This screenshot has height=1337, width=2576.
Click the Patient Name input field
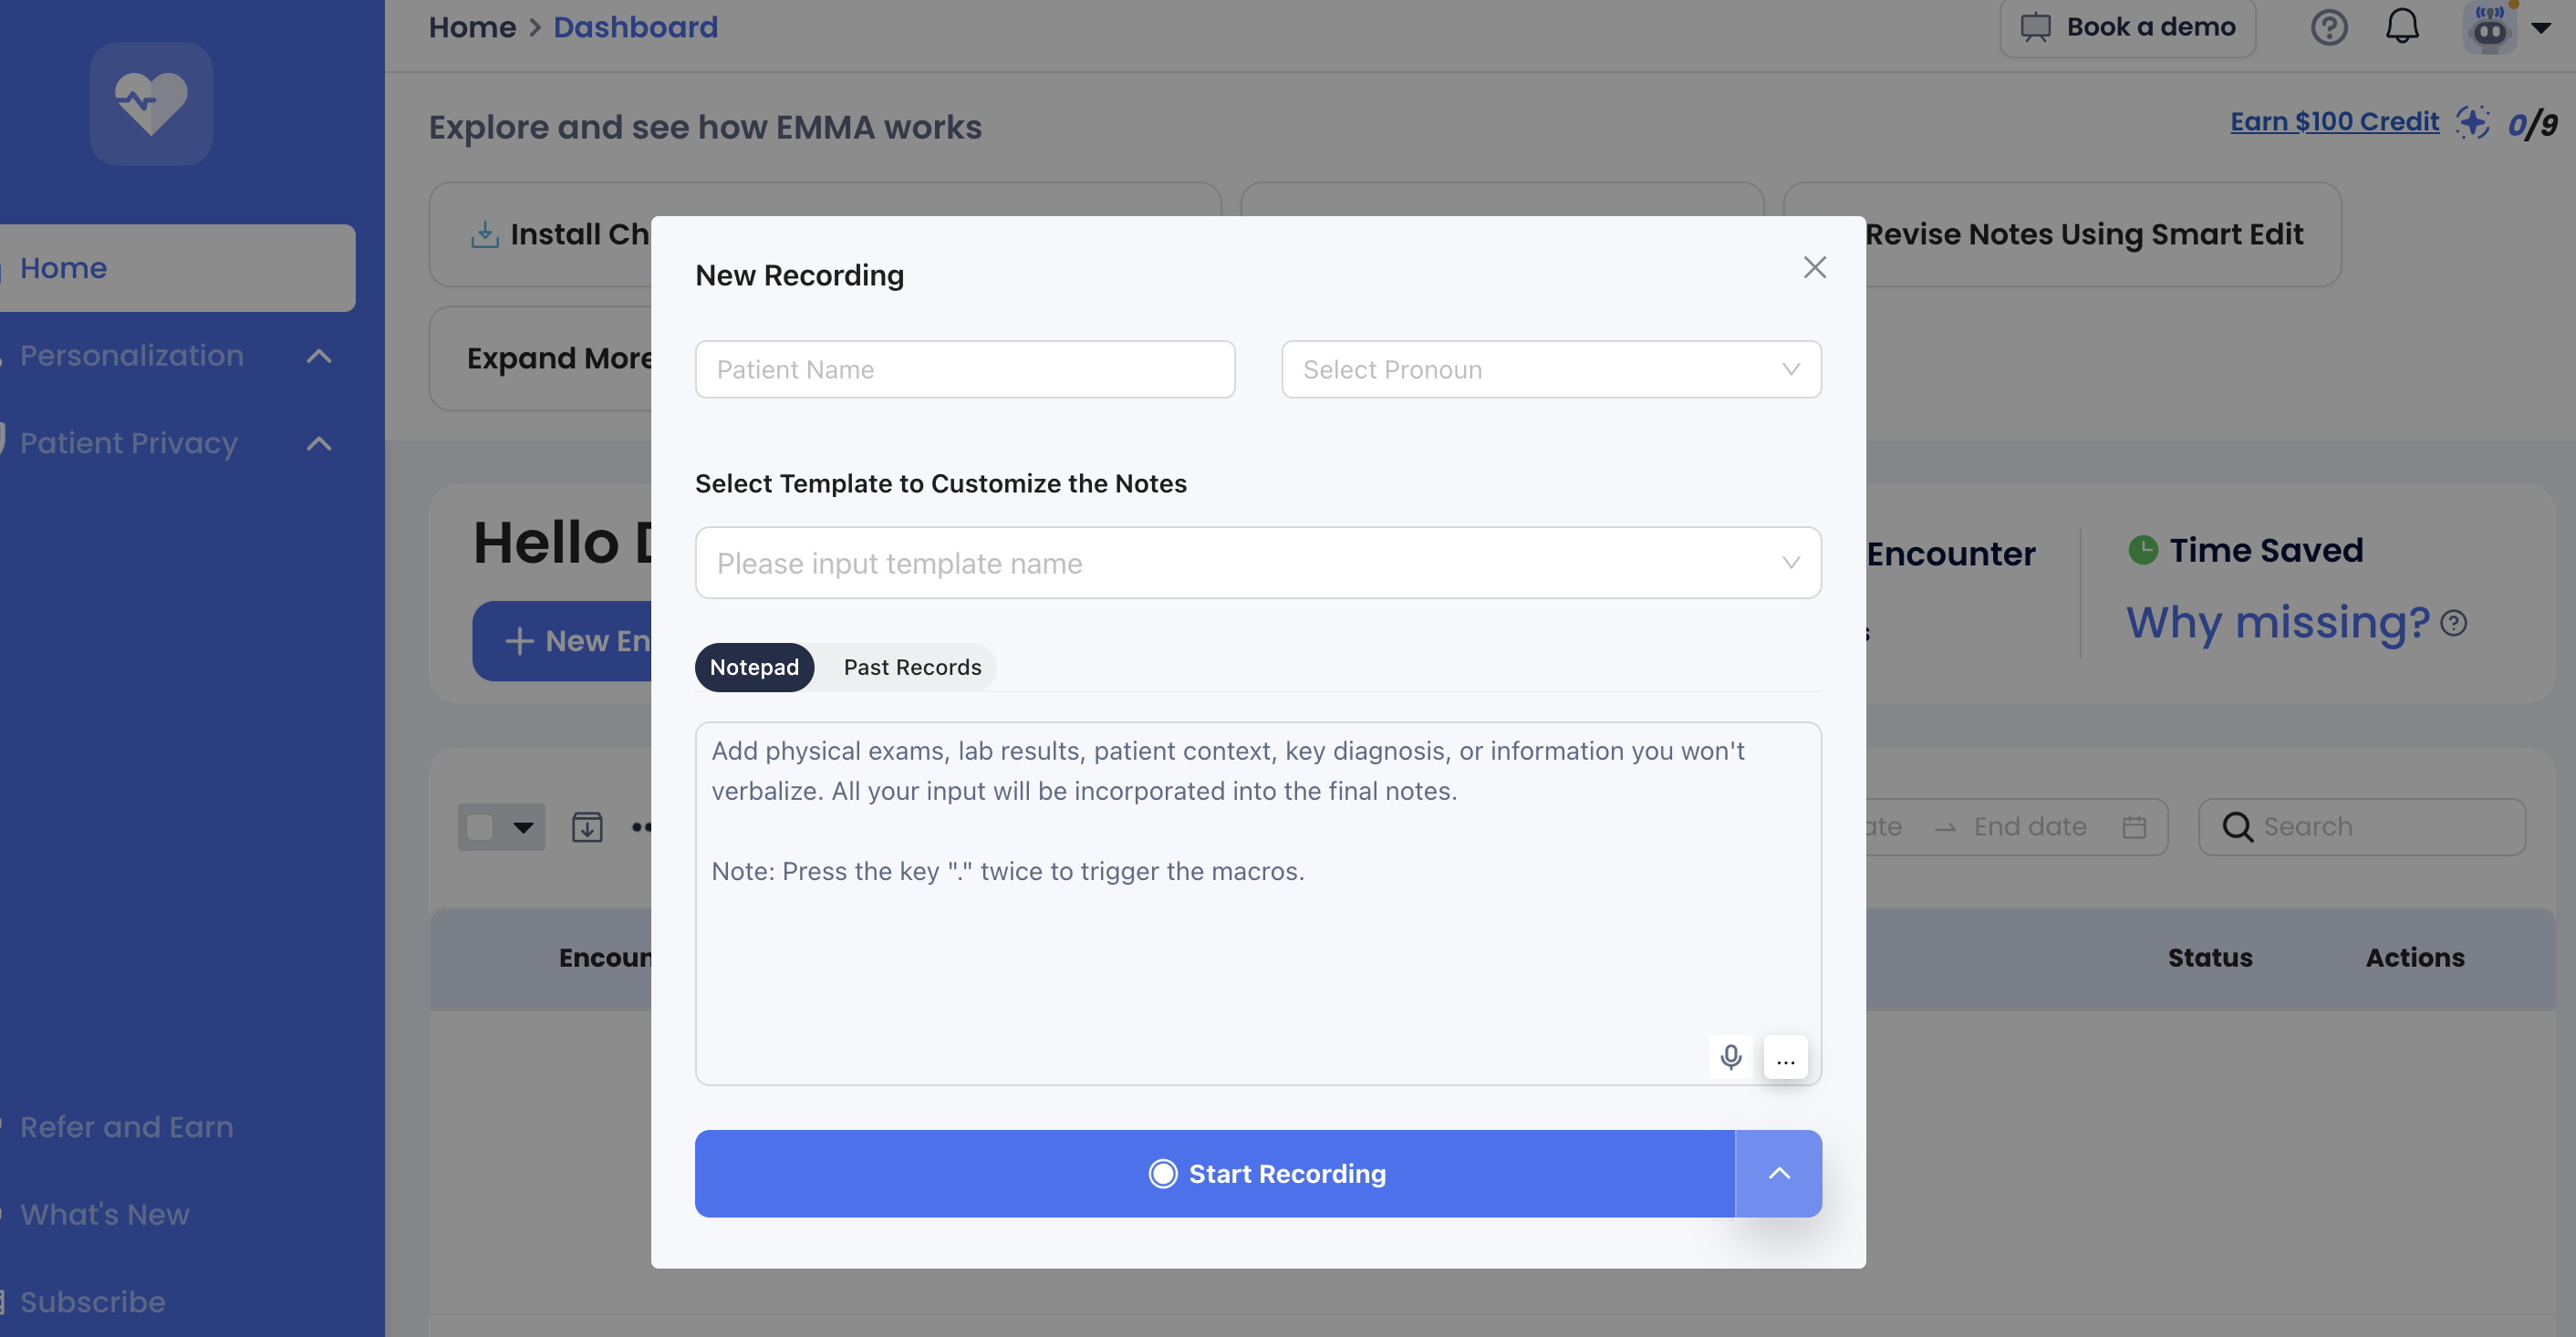964,369
